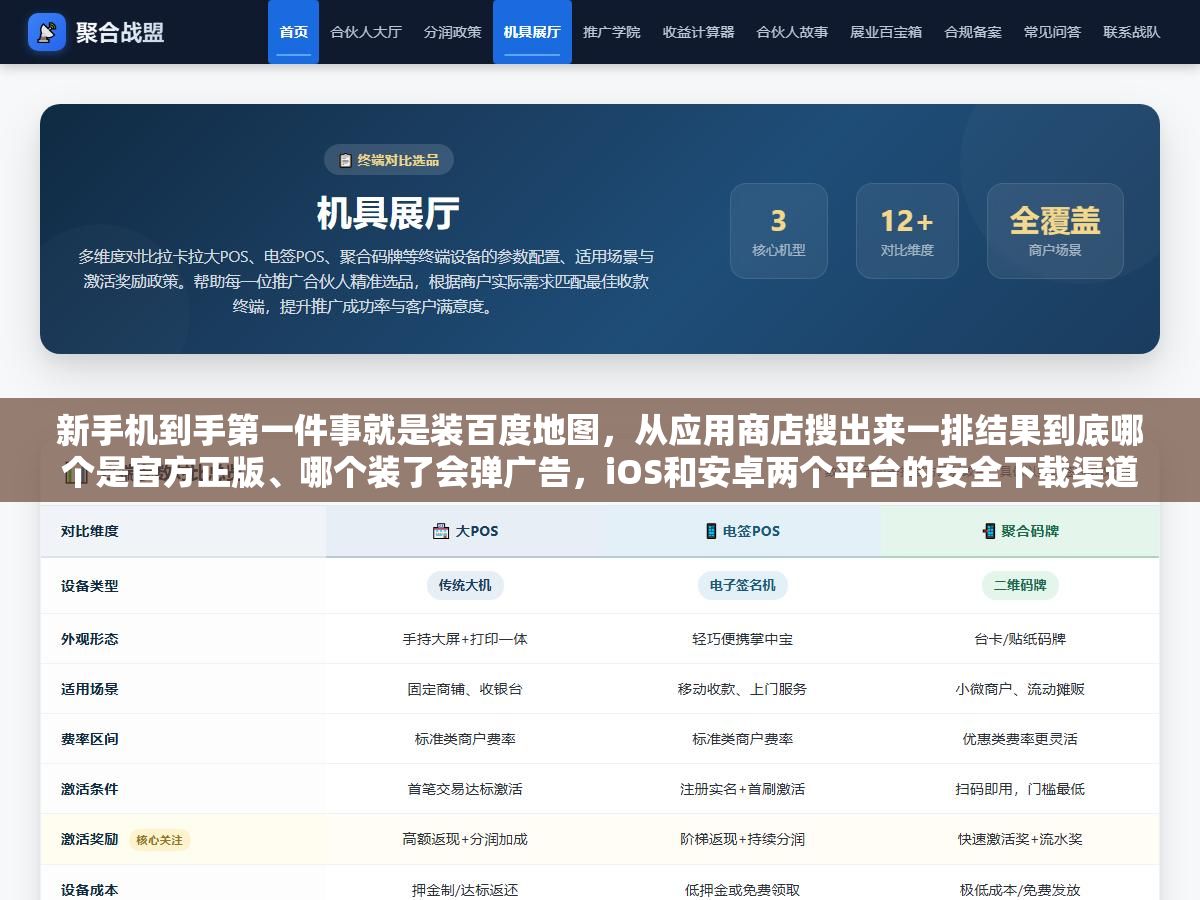
Task: Click the 聚合战盟 logo icon
Action: pyautogui.click(x=47, y=32)
